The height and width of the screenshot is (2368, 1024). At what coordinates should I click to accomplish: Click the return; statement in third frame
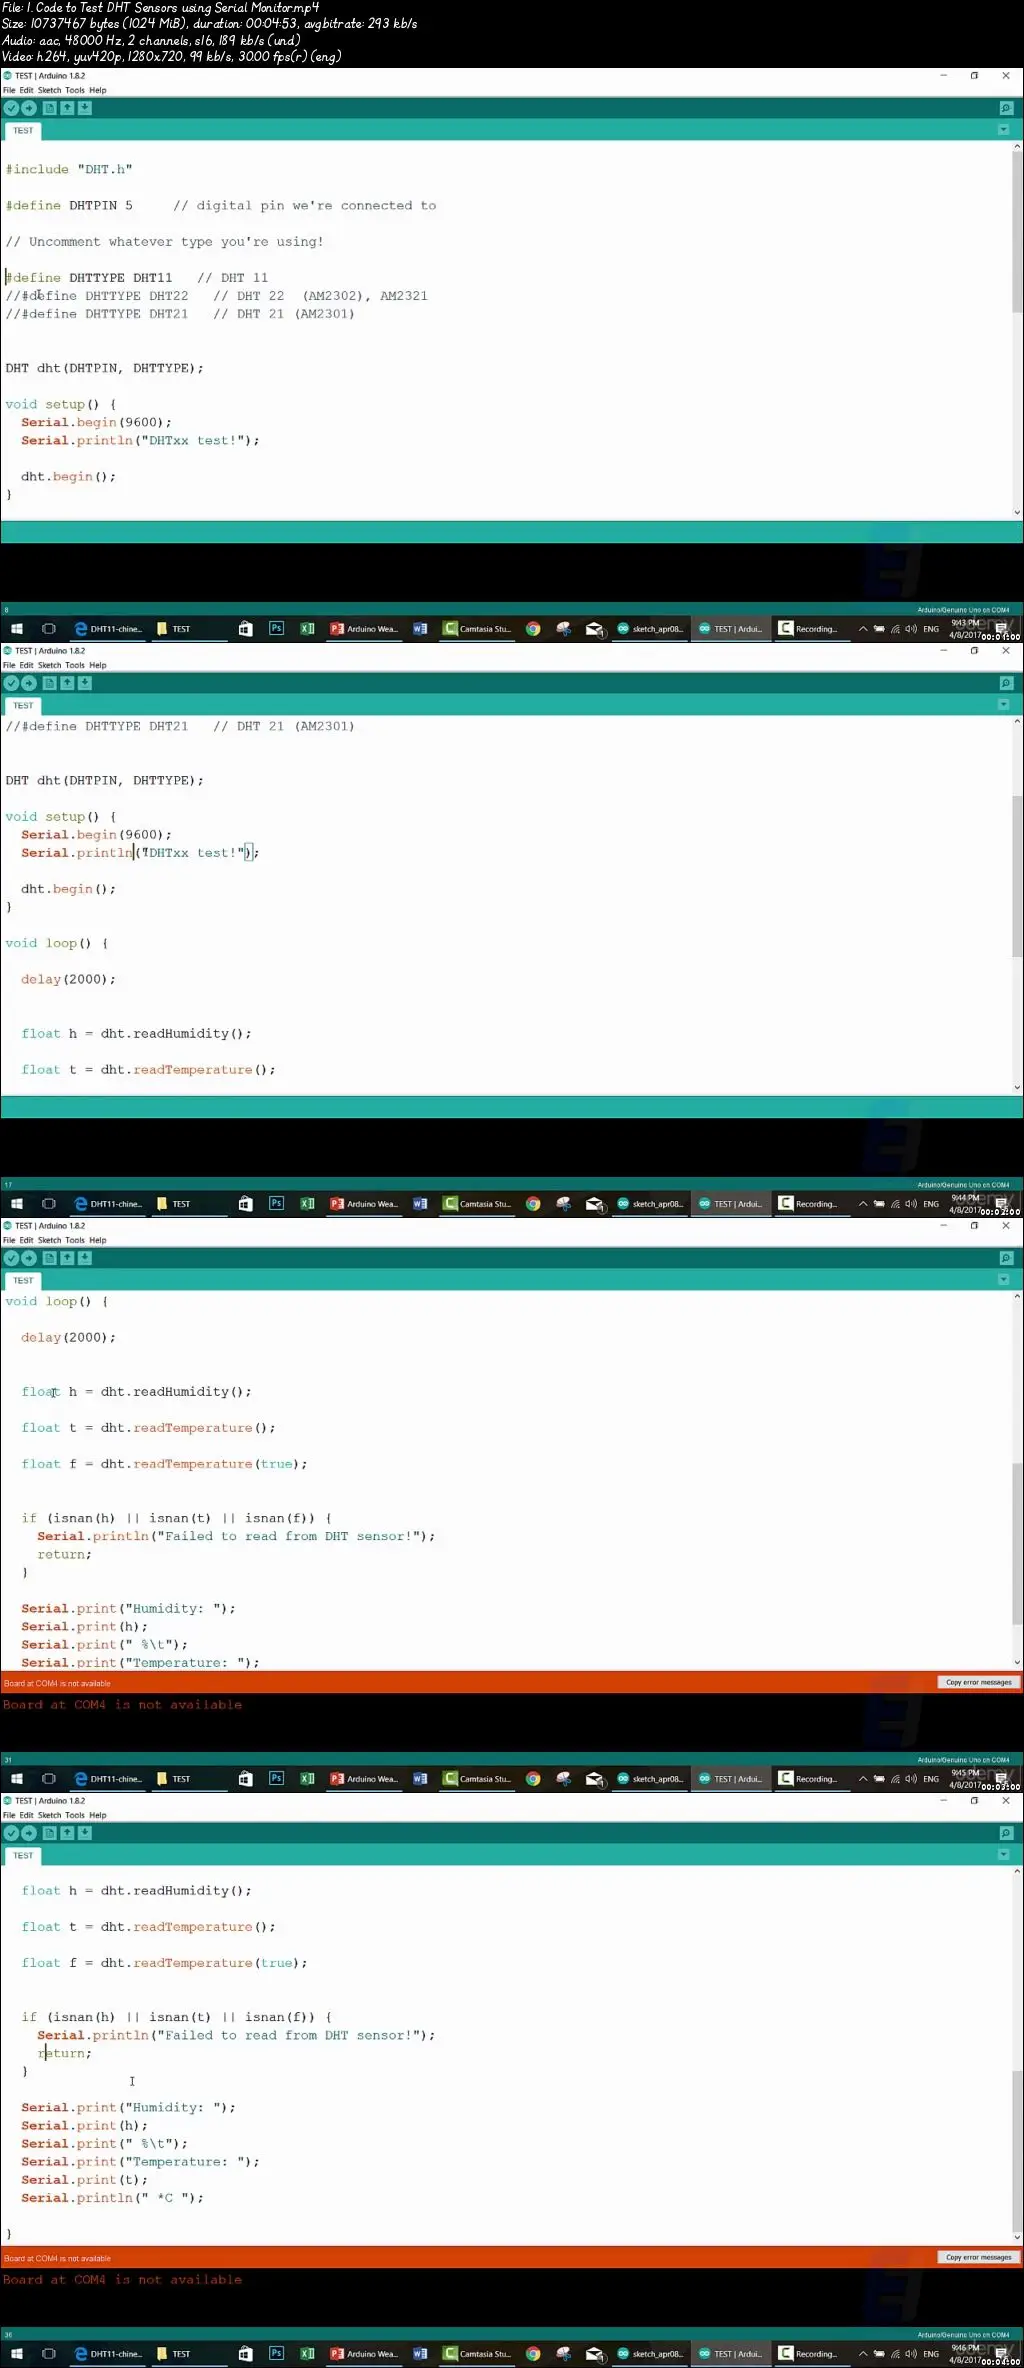tap(64, 1555)
